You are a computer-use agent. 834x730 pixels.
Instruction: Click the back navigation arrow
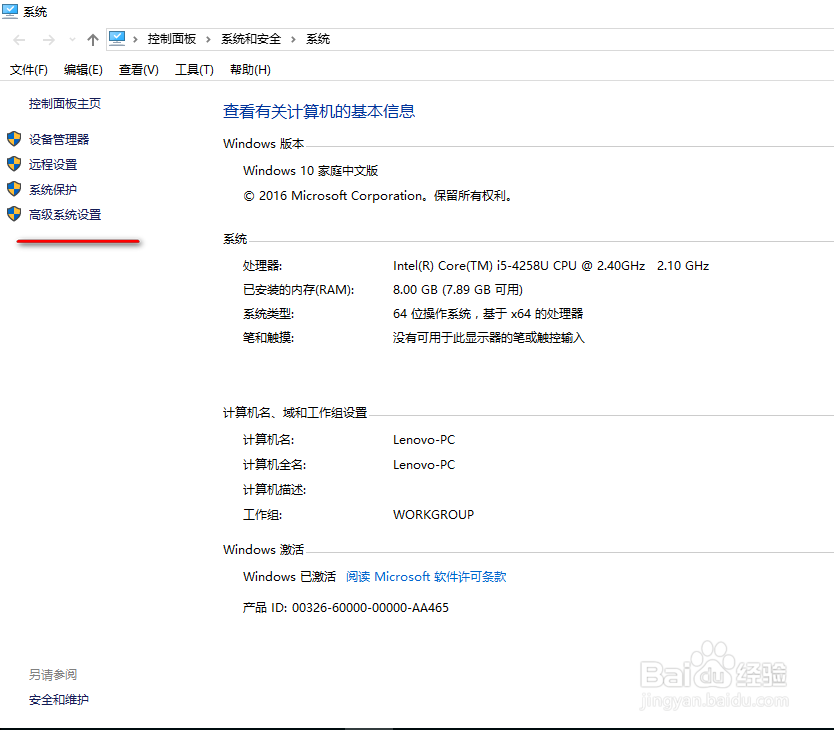pos(19,40)
